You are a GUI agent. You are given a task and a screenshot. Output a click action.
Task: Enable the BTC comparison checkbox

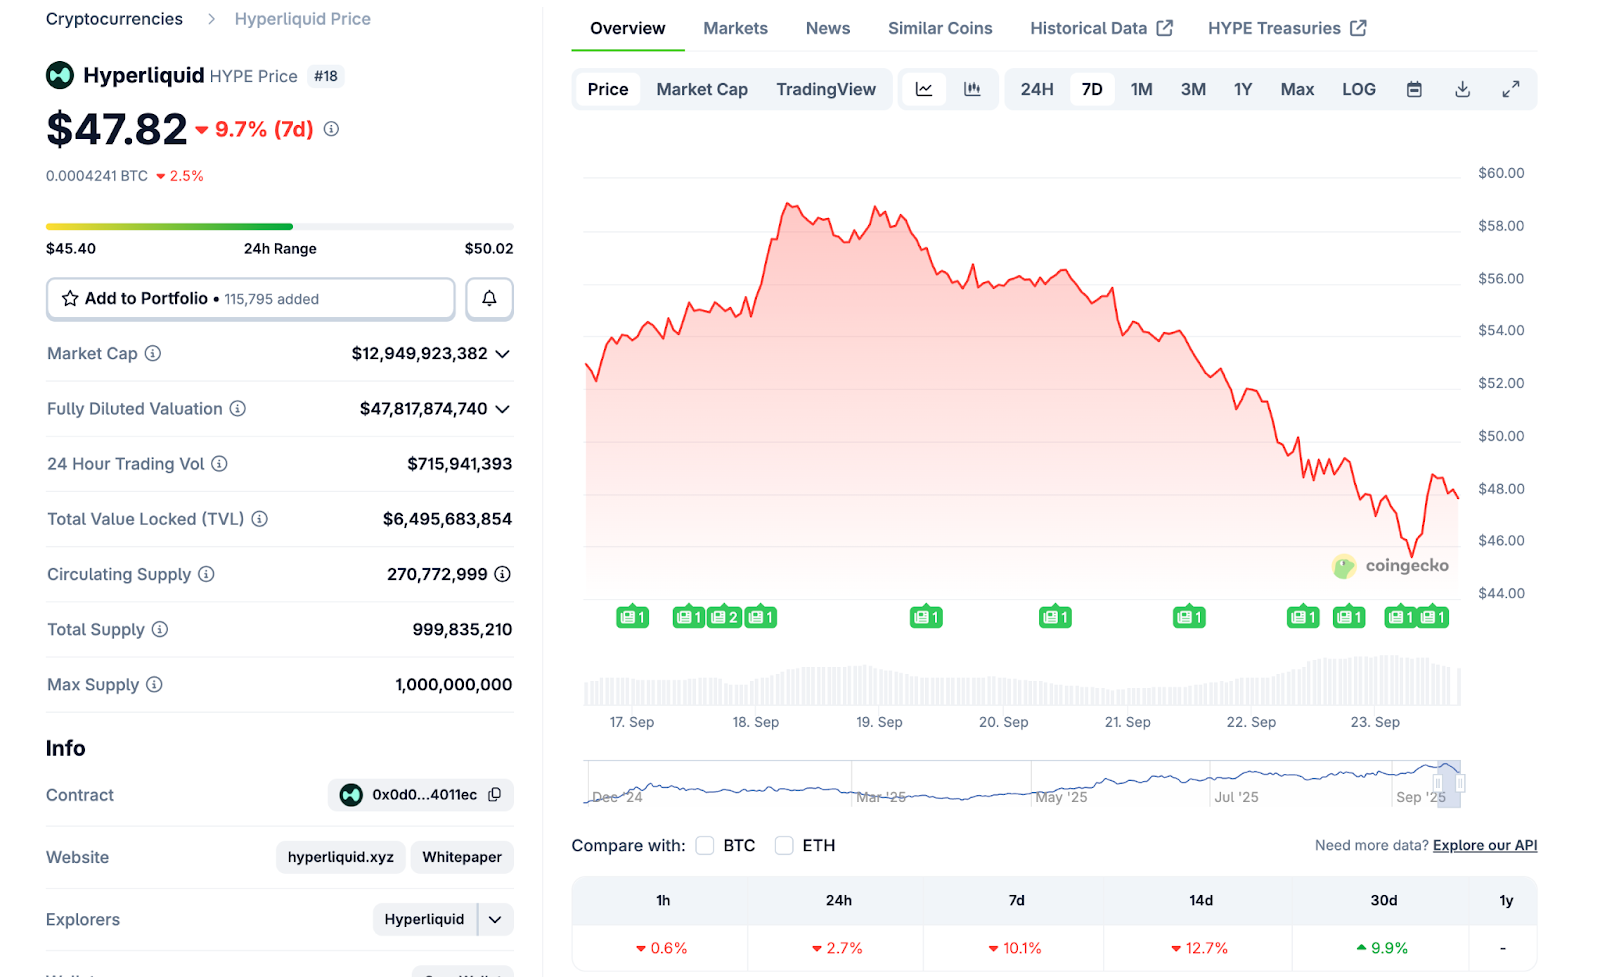(705, 846)
